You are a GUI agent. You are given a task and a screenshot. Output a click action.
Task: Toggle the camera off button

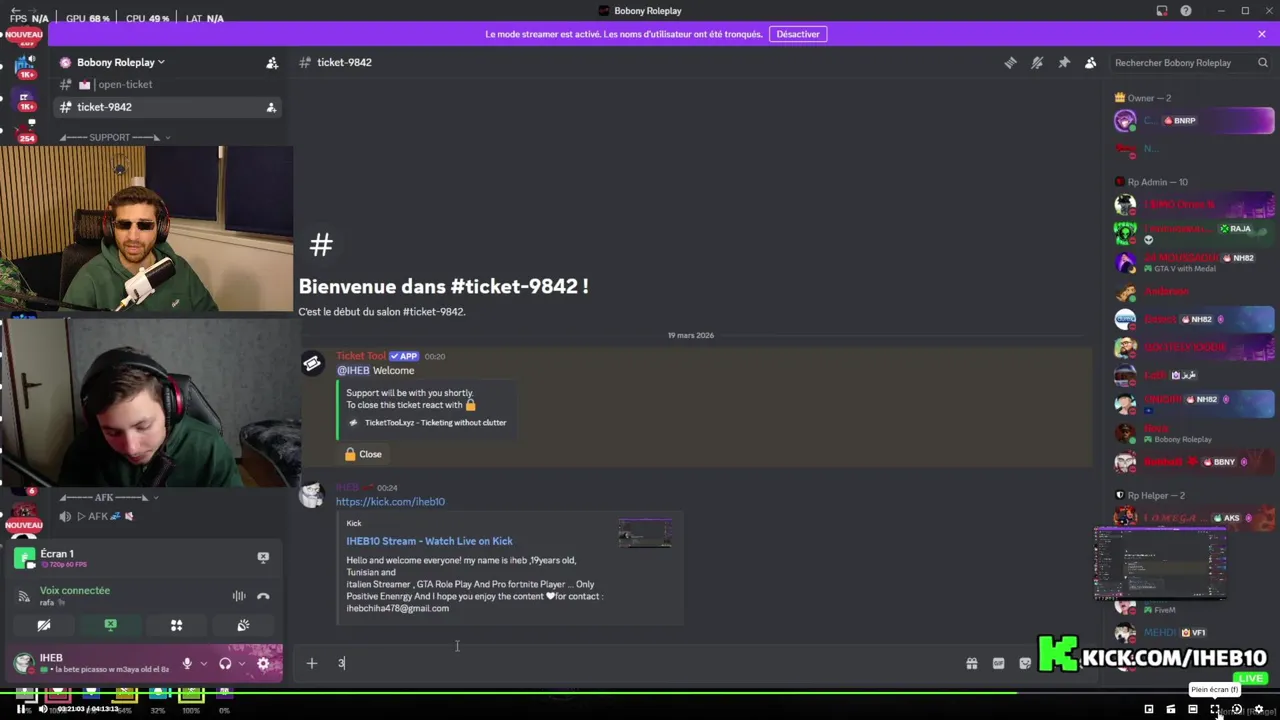pos(44,625)
